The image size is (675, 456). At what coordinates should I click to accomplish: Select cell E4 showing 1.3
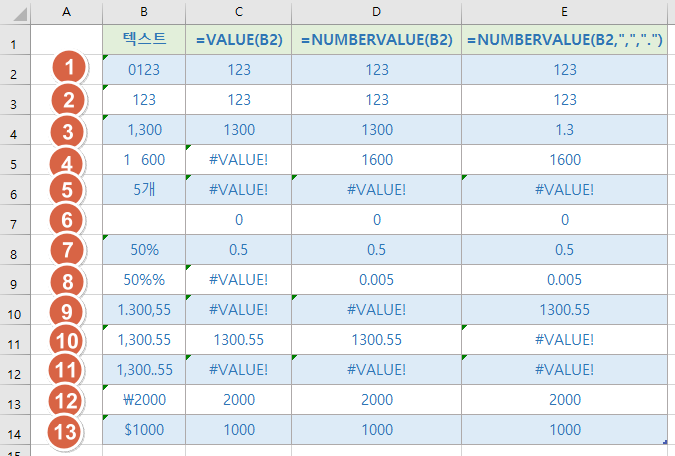(564, 130)
